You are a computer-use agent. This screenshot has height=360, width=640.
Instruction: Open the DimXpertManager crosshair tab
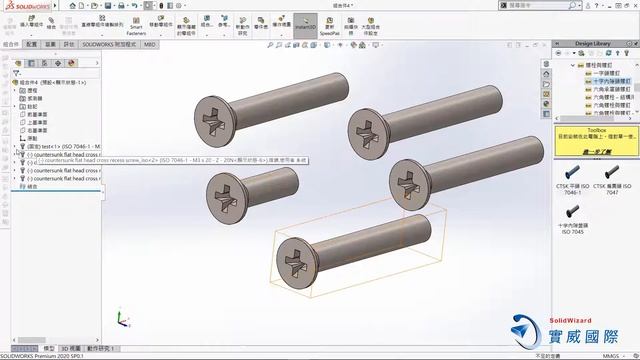[58, 63]
